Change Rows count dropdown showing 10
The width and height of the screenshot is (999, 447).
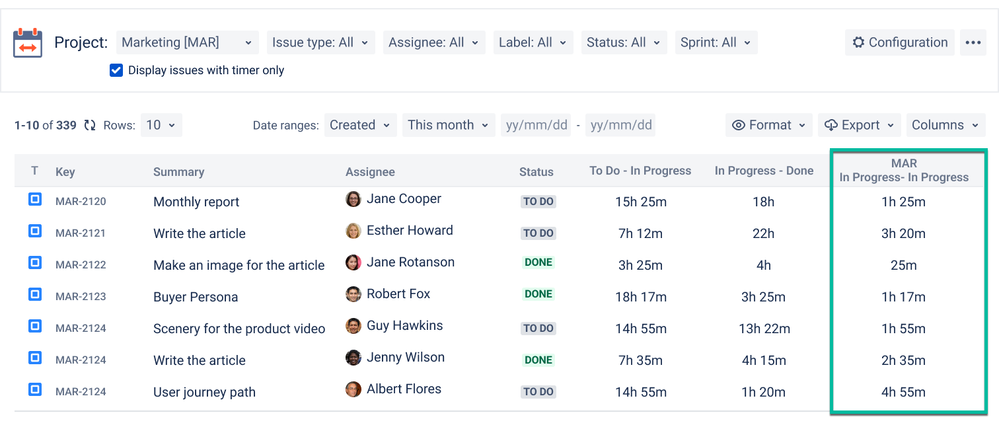point(161,125)
